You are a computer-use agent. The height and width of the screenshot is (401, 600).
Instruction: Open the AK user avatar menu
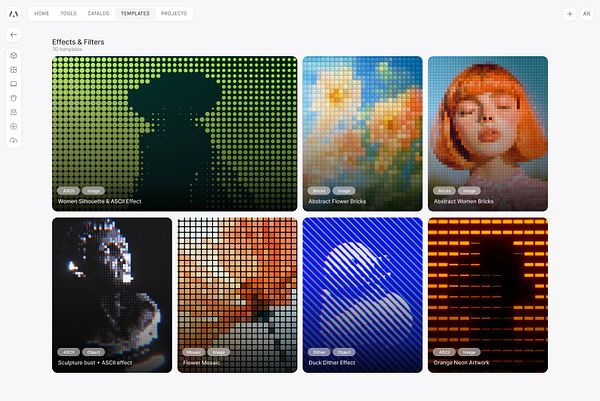(587, 14)
